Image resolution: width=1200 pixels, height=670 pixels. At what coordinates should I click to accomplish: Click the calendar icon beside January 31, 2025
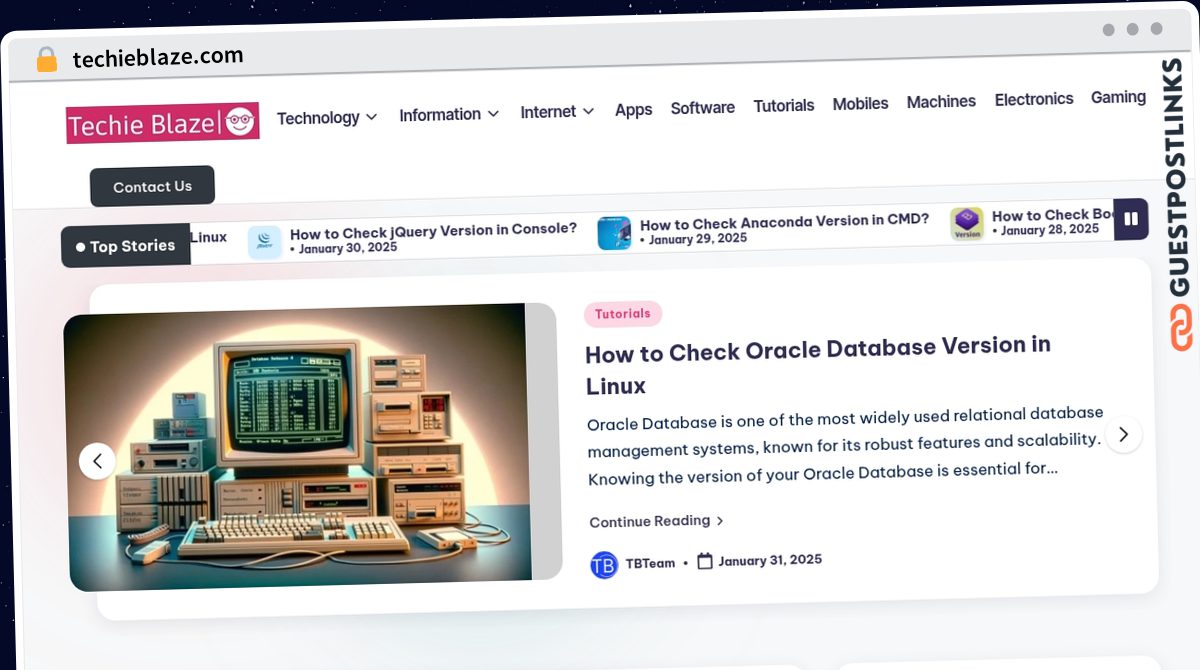pos(703,560)
